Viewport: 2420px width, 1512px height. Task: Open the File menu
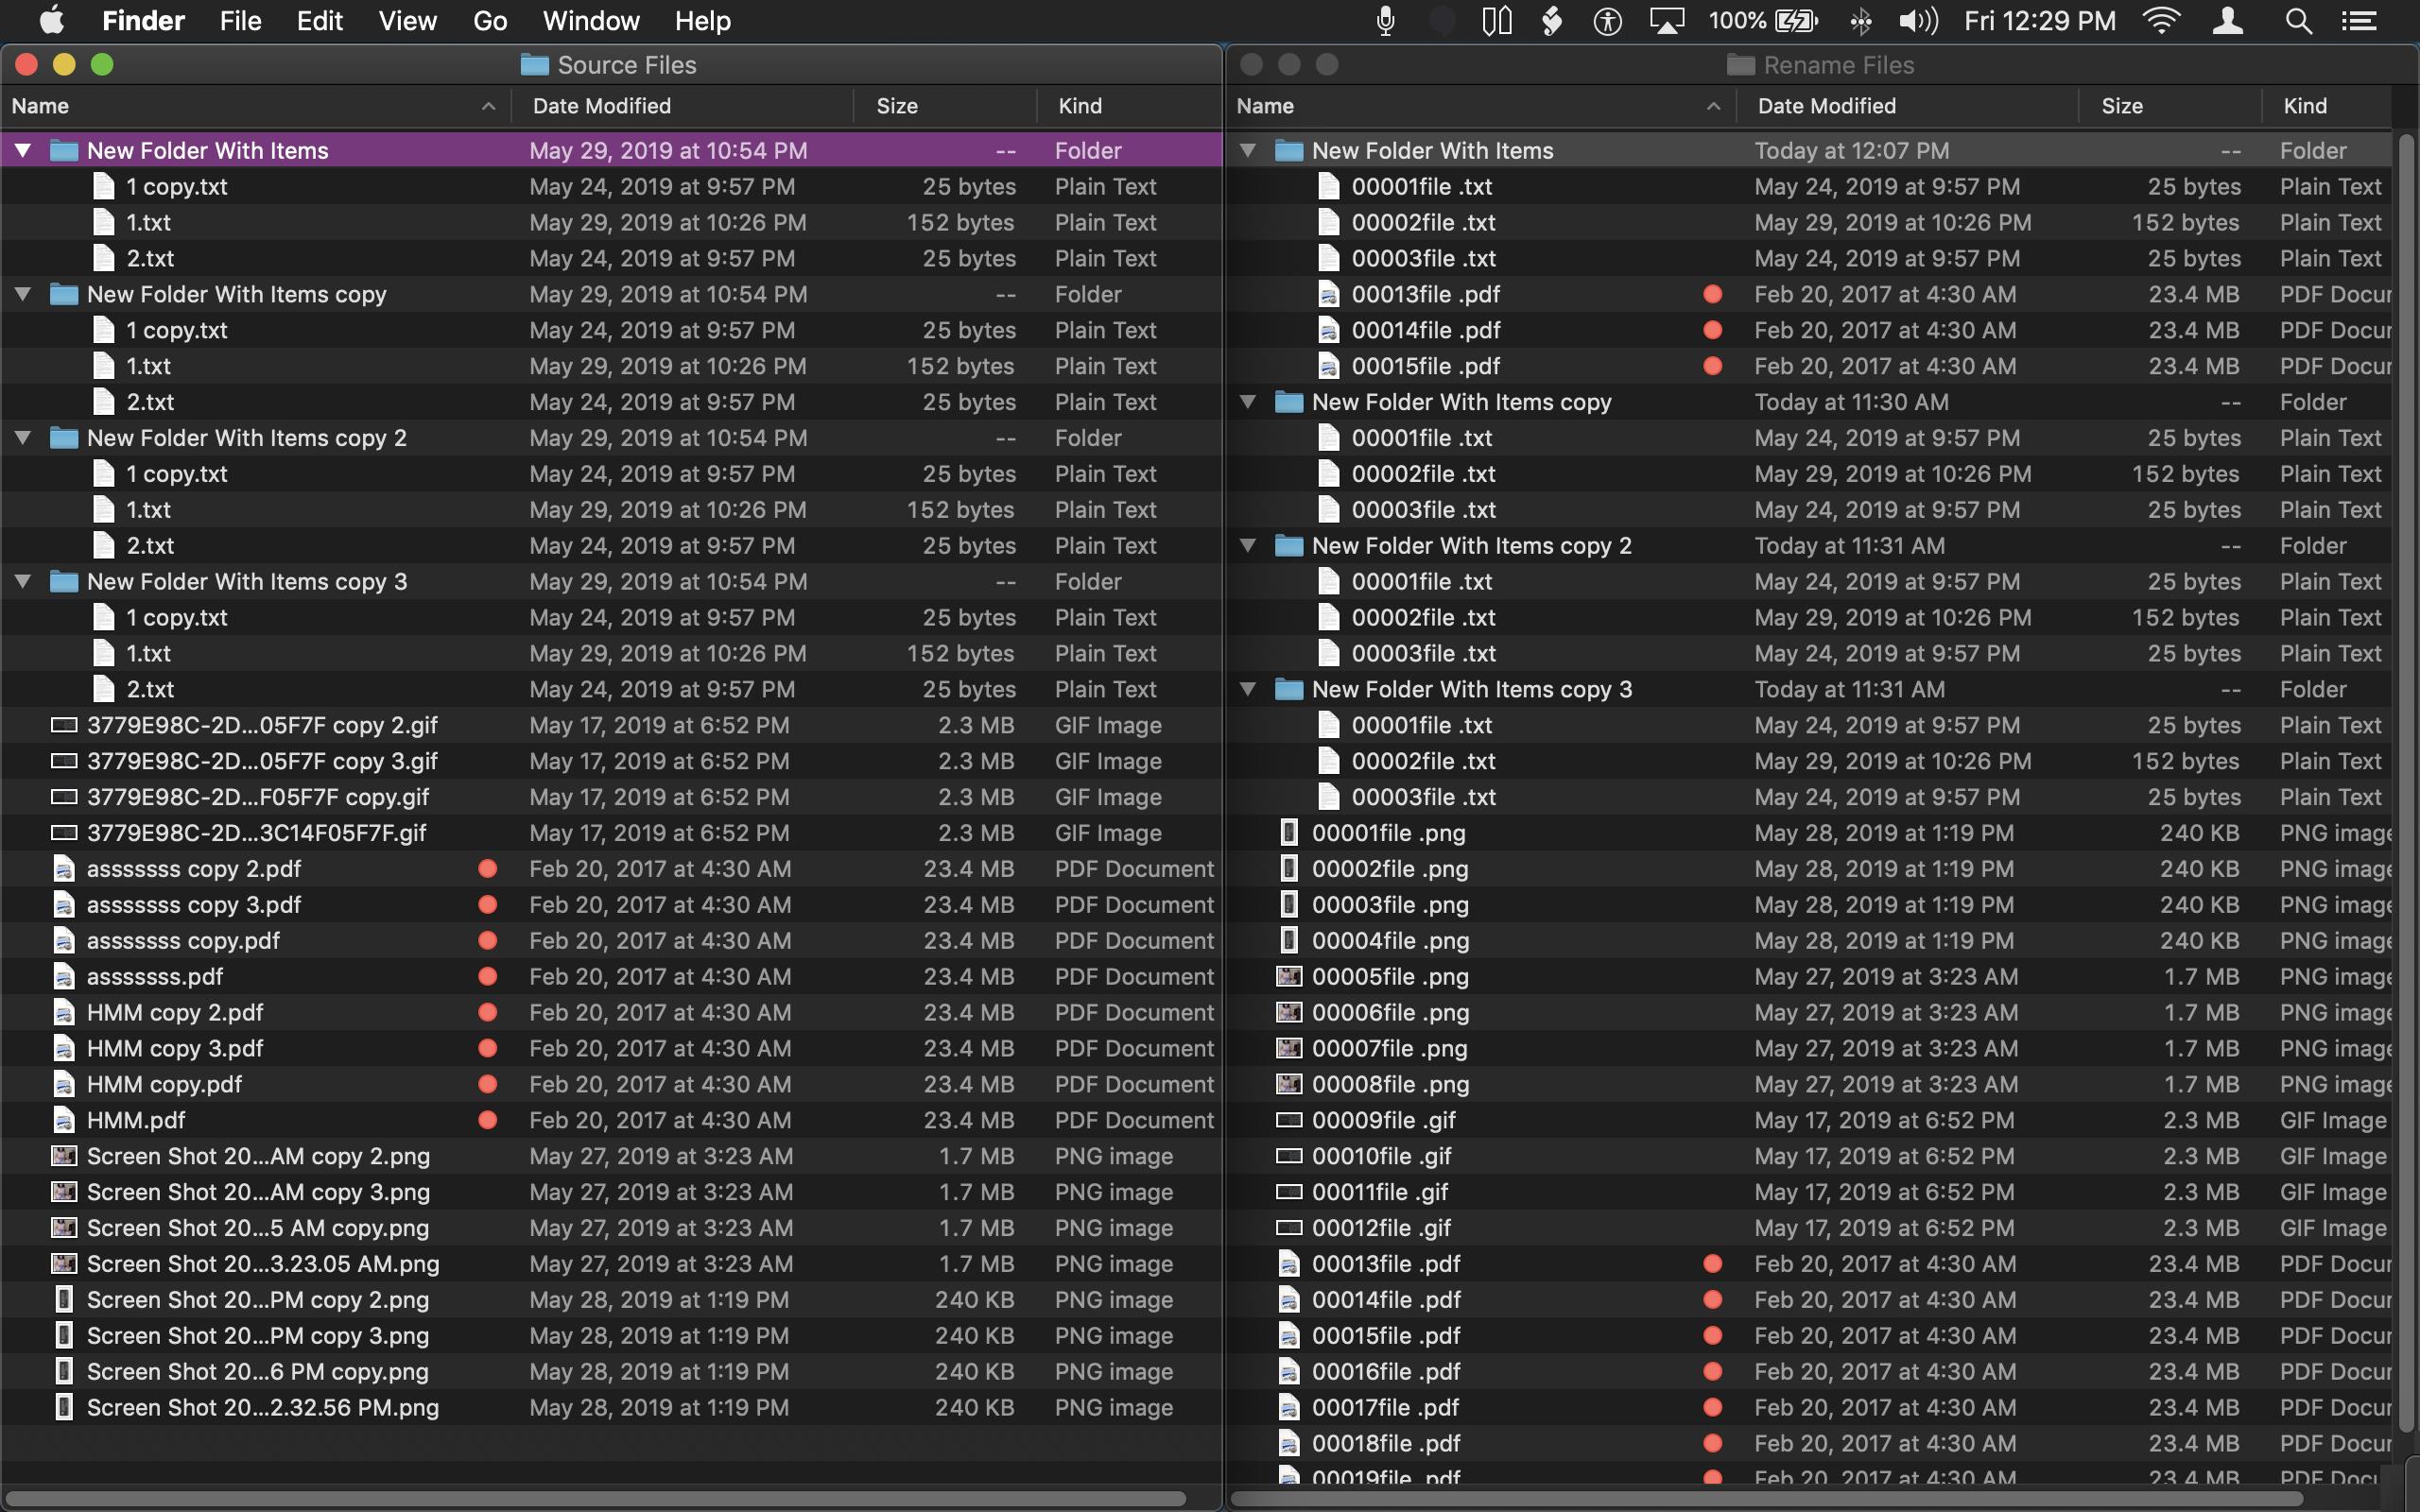(x=240, y=21)
